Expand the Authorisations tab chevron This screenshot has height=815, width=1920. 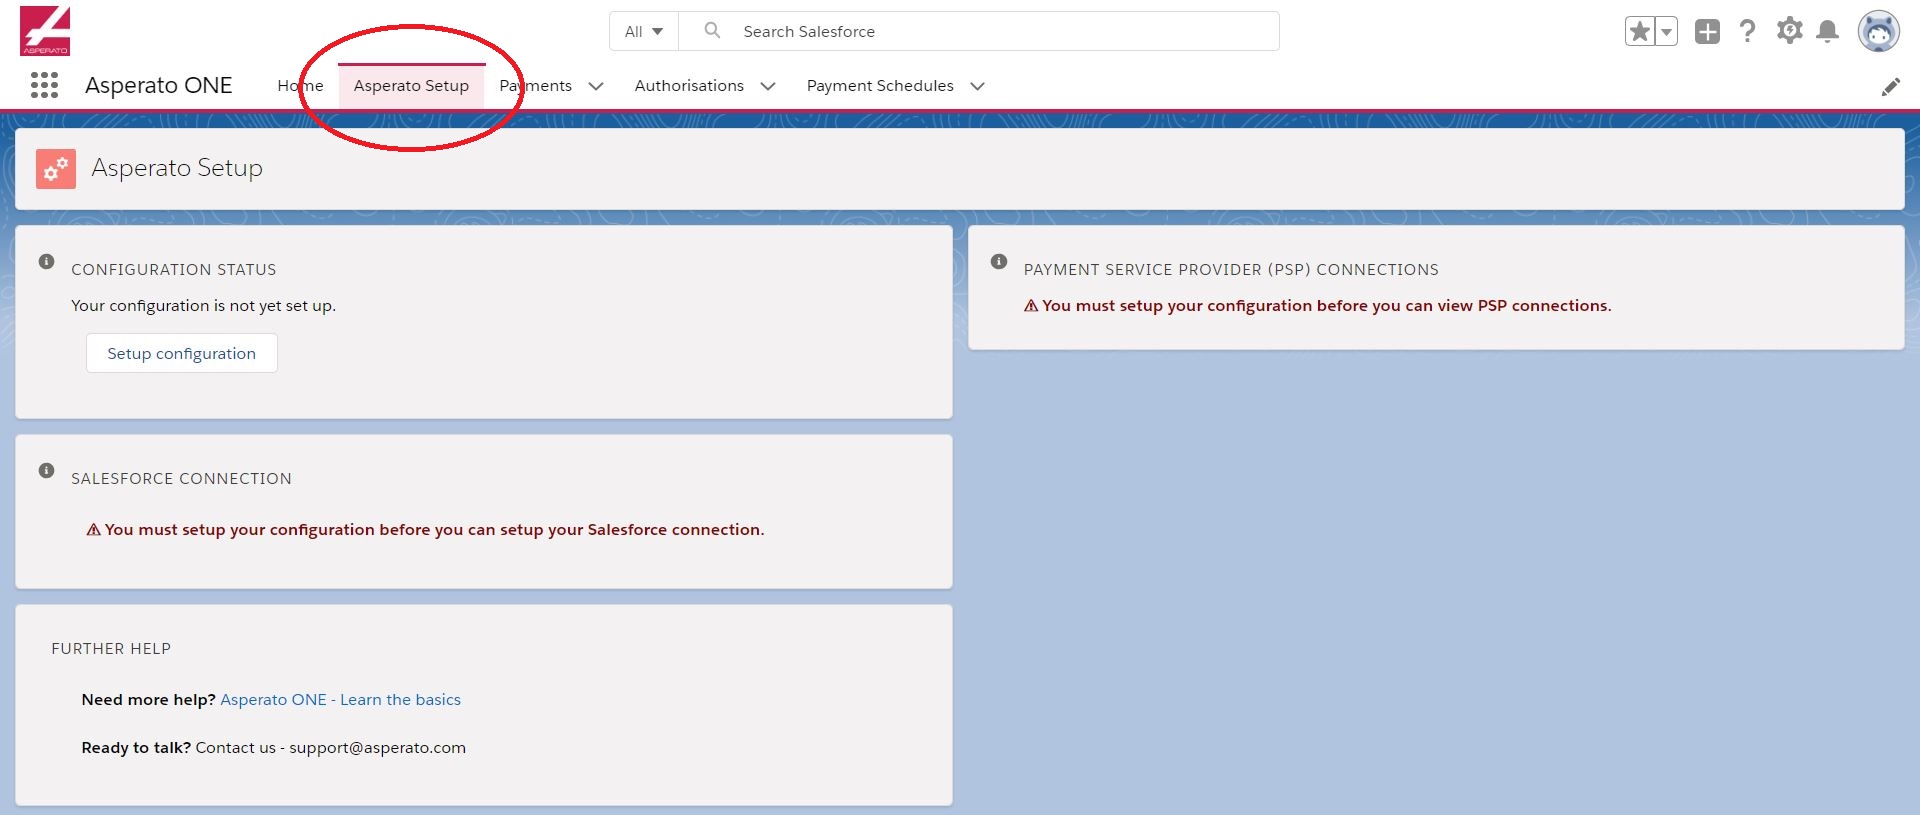tap(768, 86)
